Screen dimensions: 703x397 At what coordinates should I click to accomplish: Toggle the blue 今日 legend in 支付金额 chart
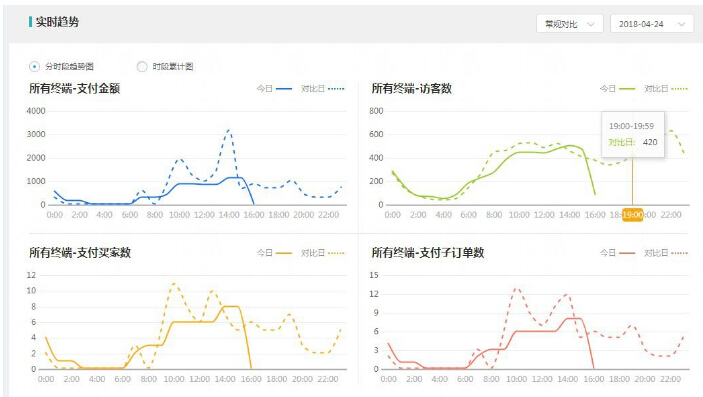click(x=274, y=89)
